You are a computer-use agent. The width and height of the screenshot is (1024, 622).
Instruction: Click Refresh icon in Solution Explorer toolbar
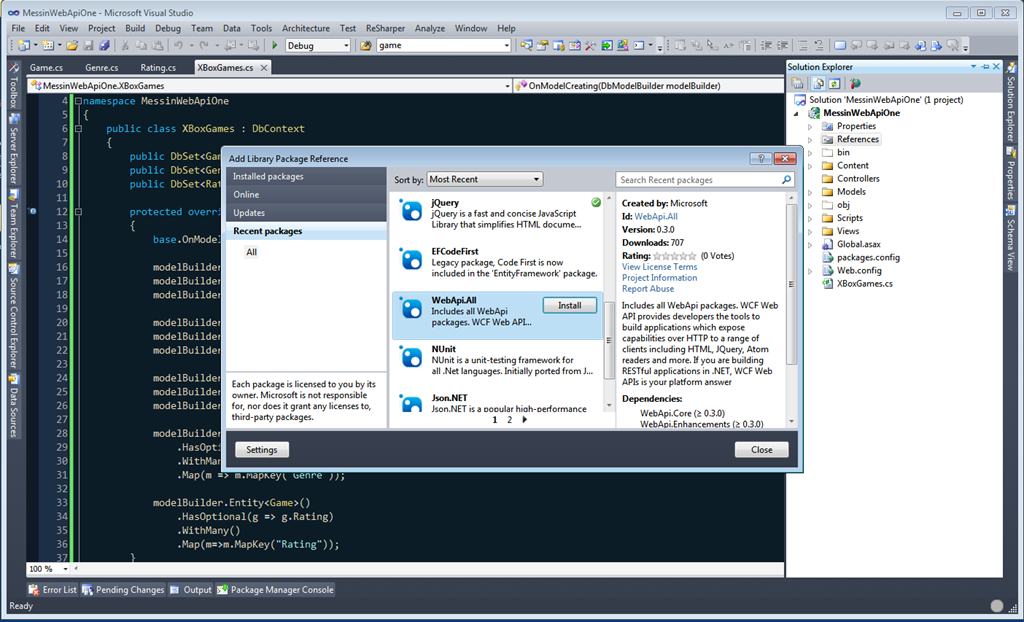click(x=834, y=83)
